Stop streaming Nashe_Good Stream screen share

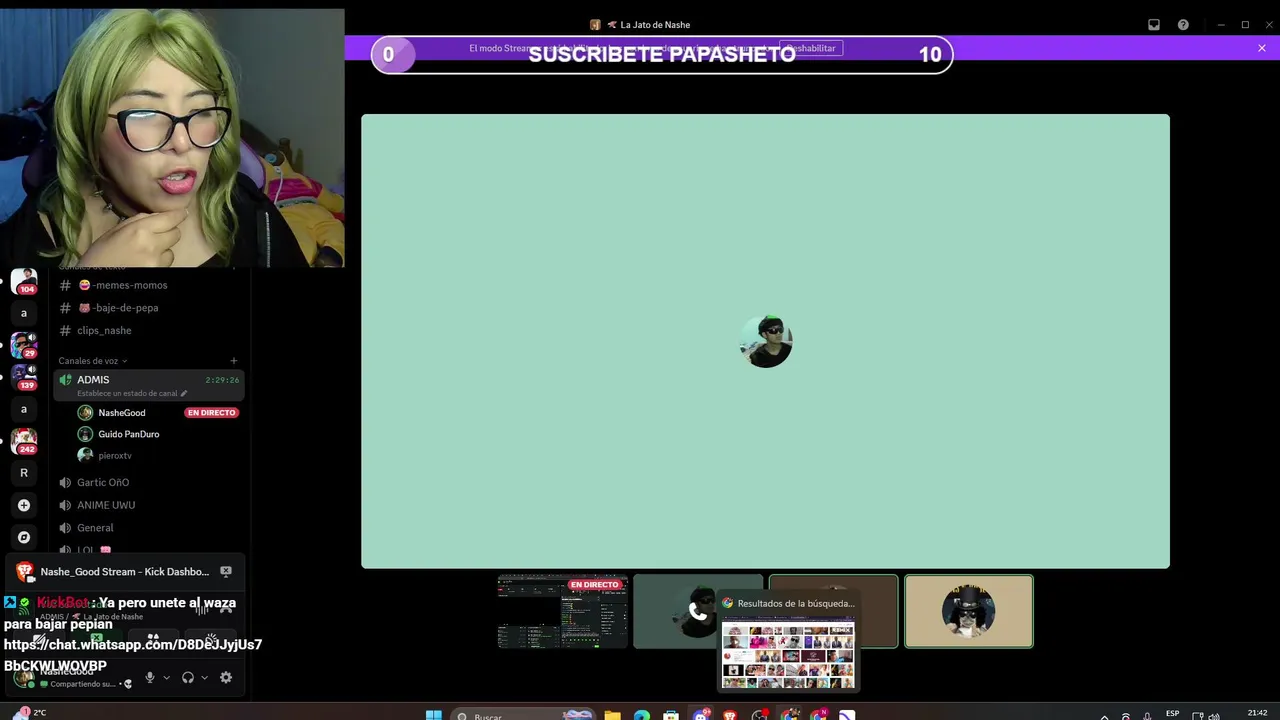pyautogui.click(x=226, y=571)
